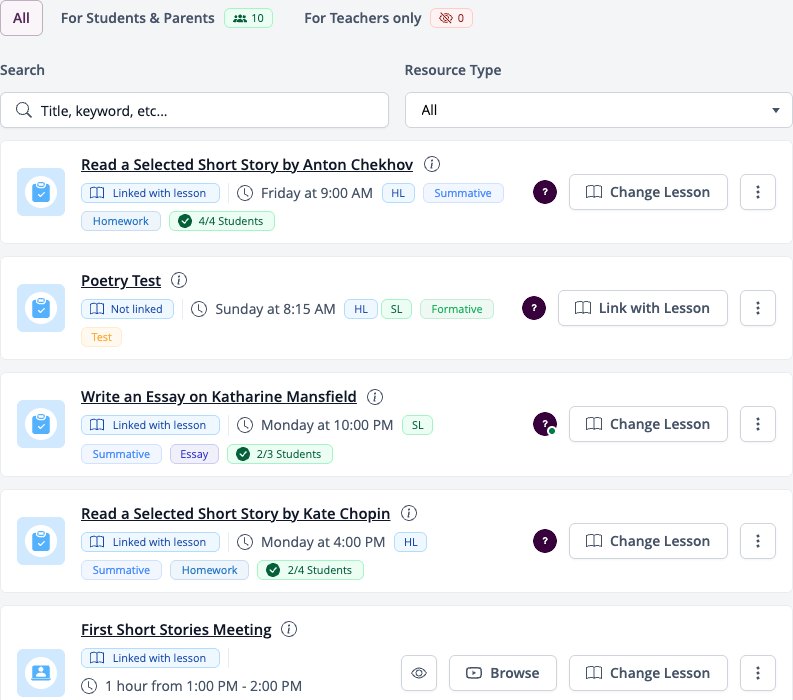The image size is (793, 700).
Task: Toggle eye visibility for First Short Stories Meeting
Action: pyautogui.click(x=419, y=673)
